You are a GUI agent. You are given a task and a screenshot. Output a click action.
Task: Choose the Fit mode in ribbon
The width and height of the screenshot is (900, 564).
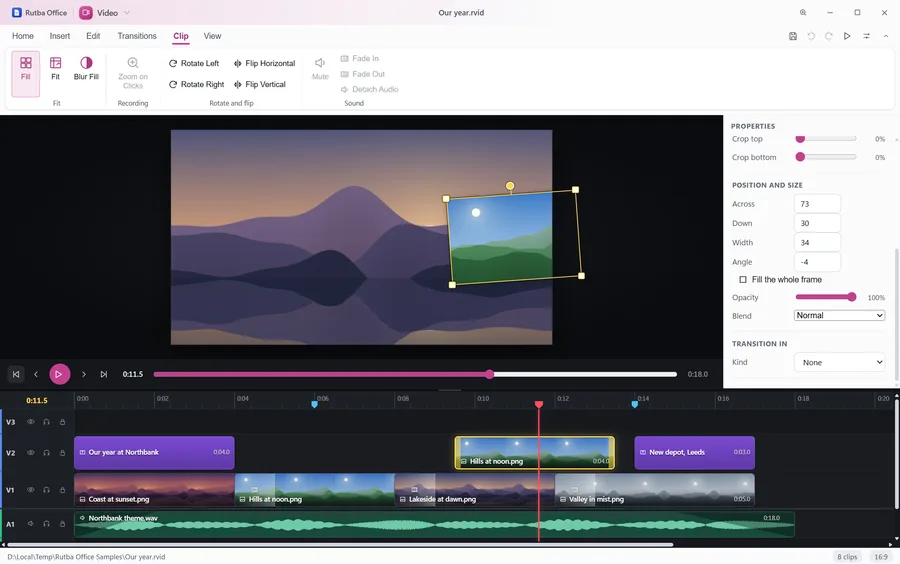[x=55, y=68]
